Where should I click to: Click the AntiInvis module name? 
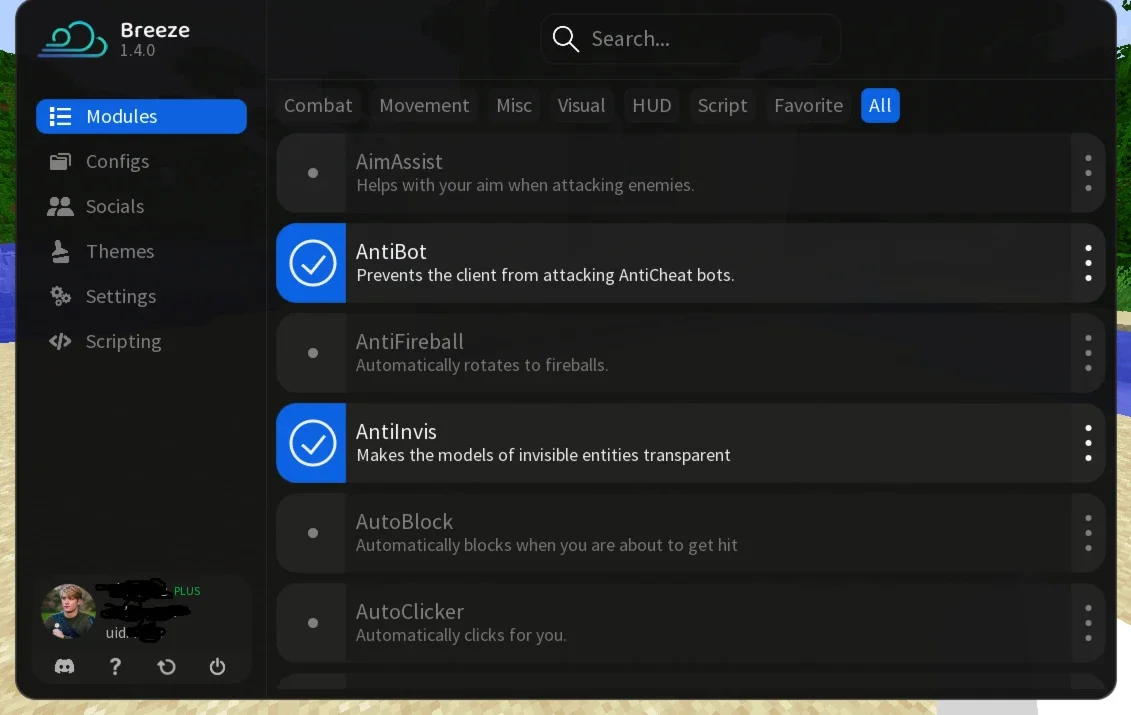coord(396,431)
